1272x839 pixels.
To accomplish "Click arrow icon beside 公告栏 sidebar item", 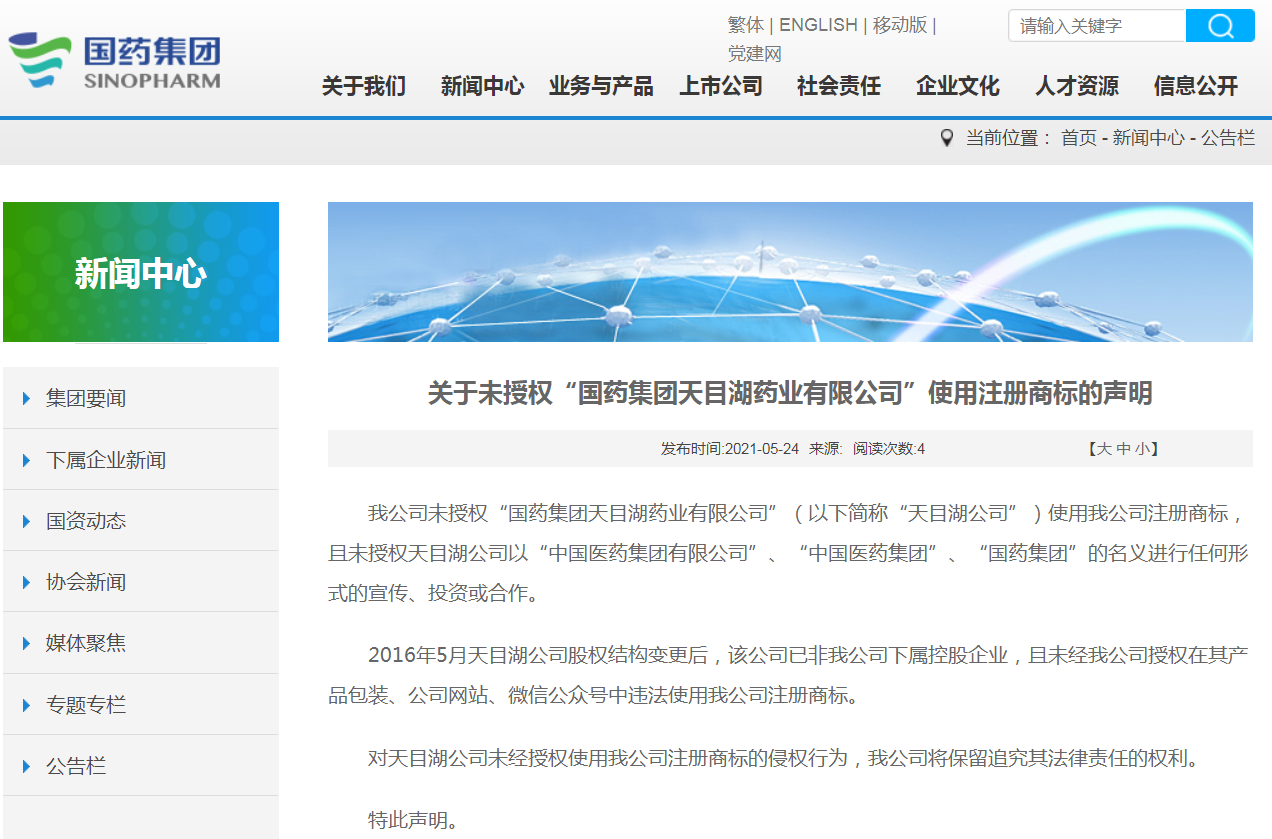I will pyautogui.click(x=27, y=766).
